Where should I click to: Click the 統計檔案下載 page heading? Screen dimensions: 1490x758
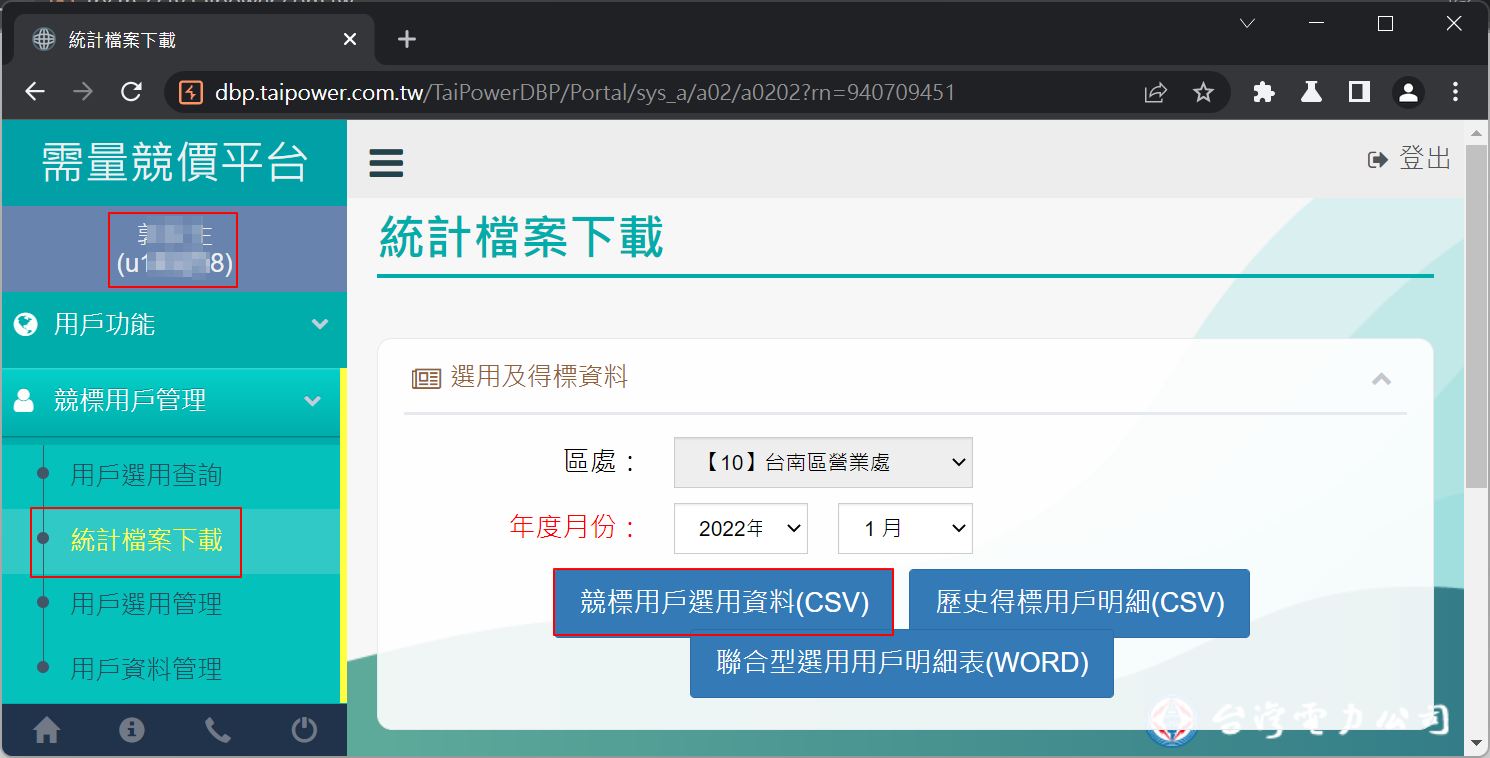(521, 238)
